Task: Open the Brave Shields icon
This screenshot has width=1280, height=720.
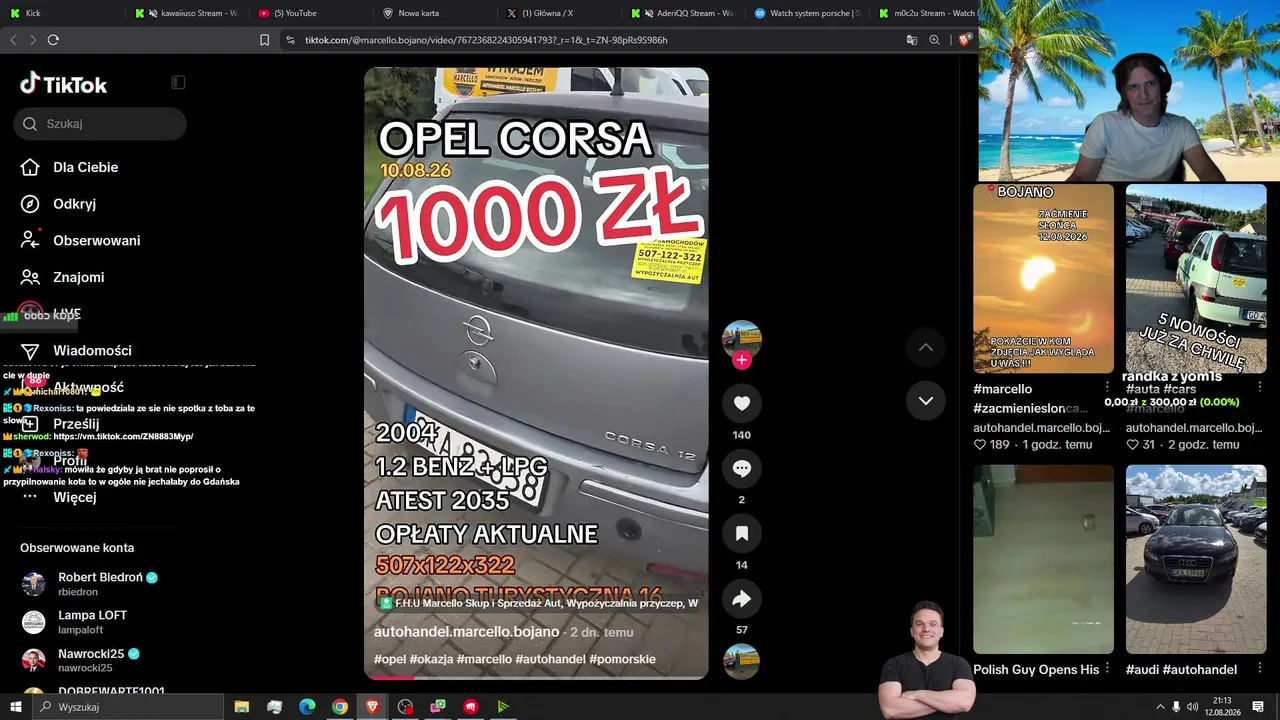Action: 964,40
